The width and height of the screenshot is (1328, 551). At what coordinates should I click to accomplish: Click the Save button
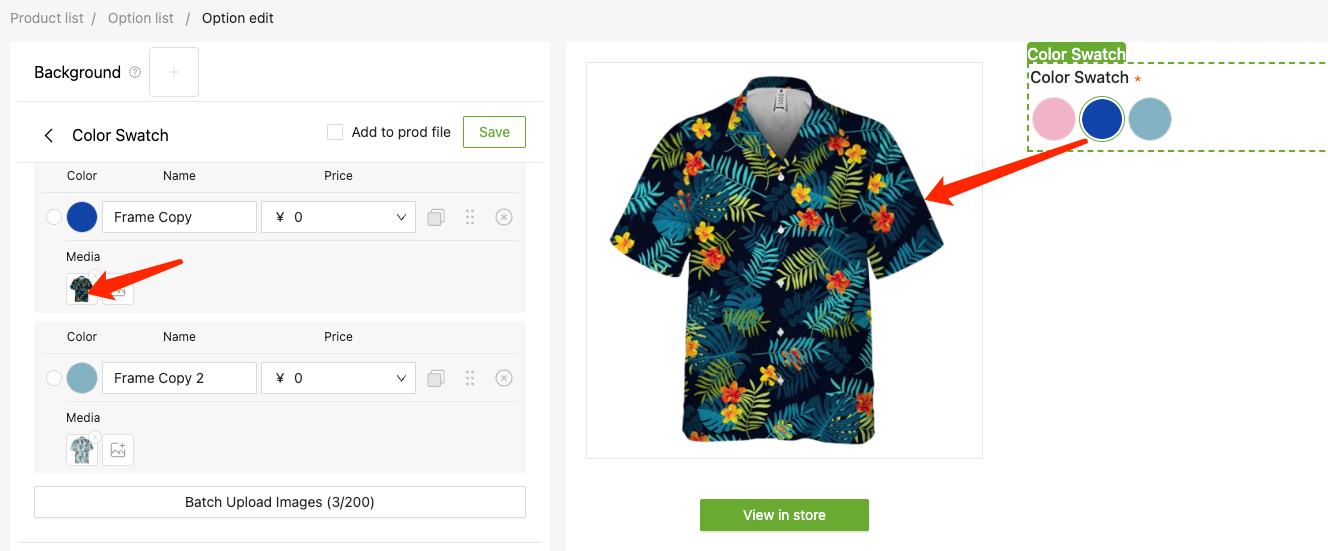tap(494, 132)
